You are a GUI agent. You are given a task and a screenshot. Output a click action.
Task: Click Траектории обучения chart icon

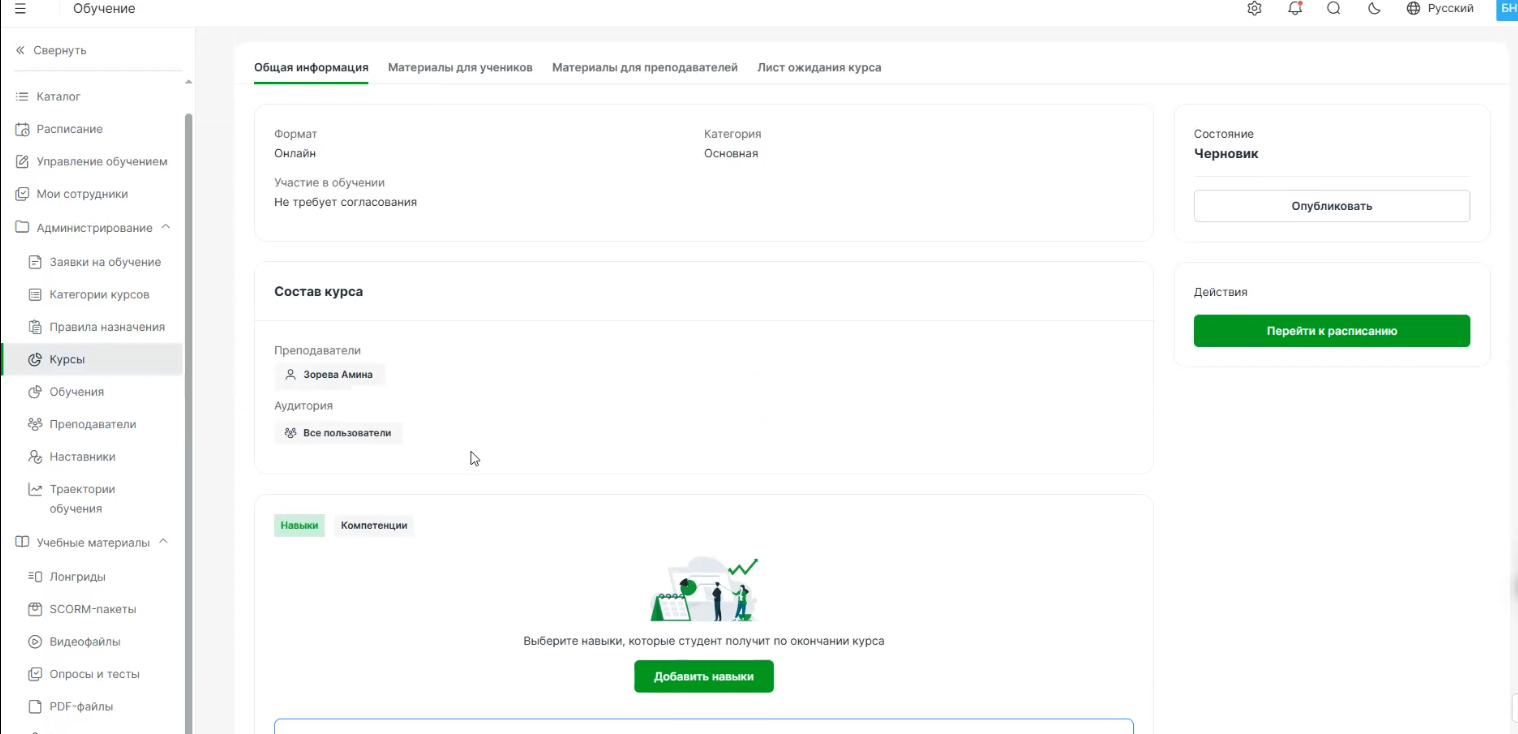click(35, 489)
